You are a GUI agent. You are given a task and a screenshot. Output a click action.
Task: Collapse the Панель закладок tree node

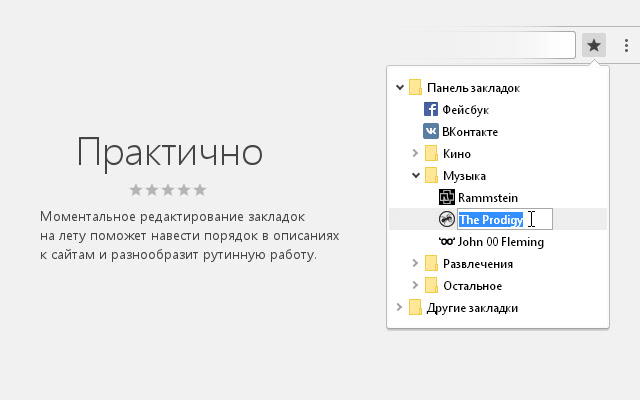pos(400,87)
